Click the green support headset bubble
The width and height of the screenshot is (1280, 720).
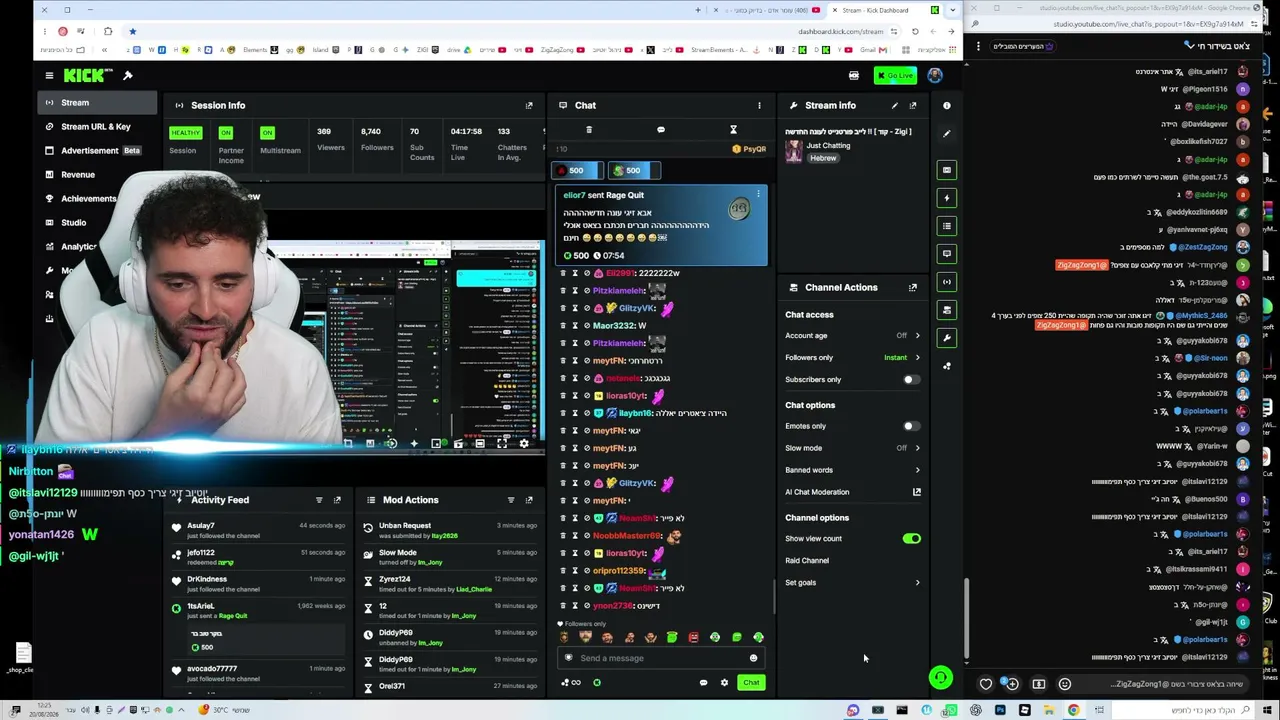(x=940, y=678)
